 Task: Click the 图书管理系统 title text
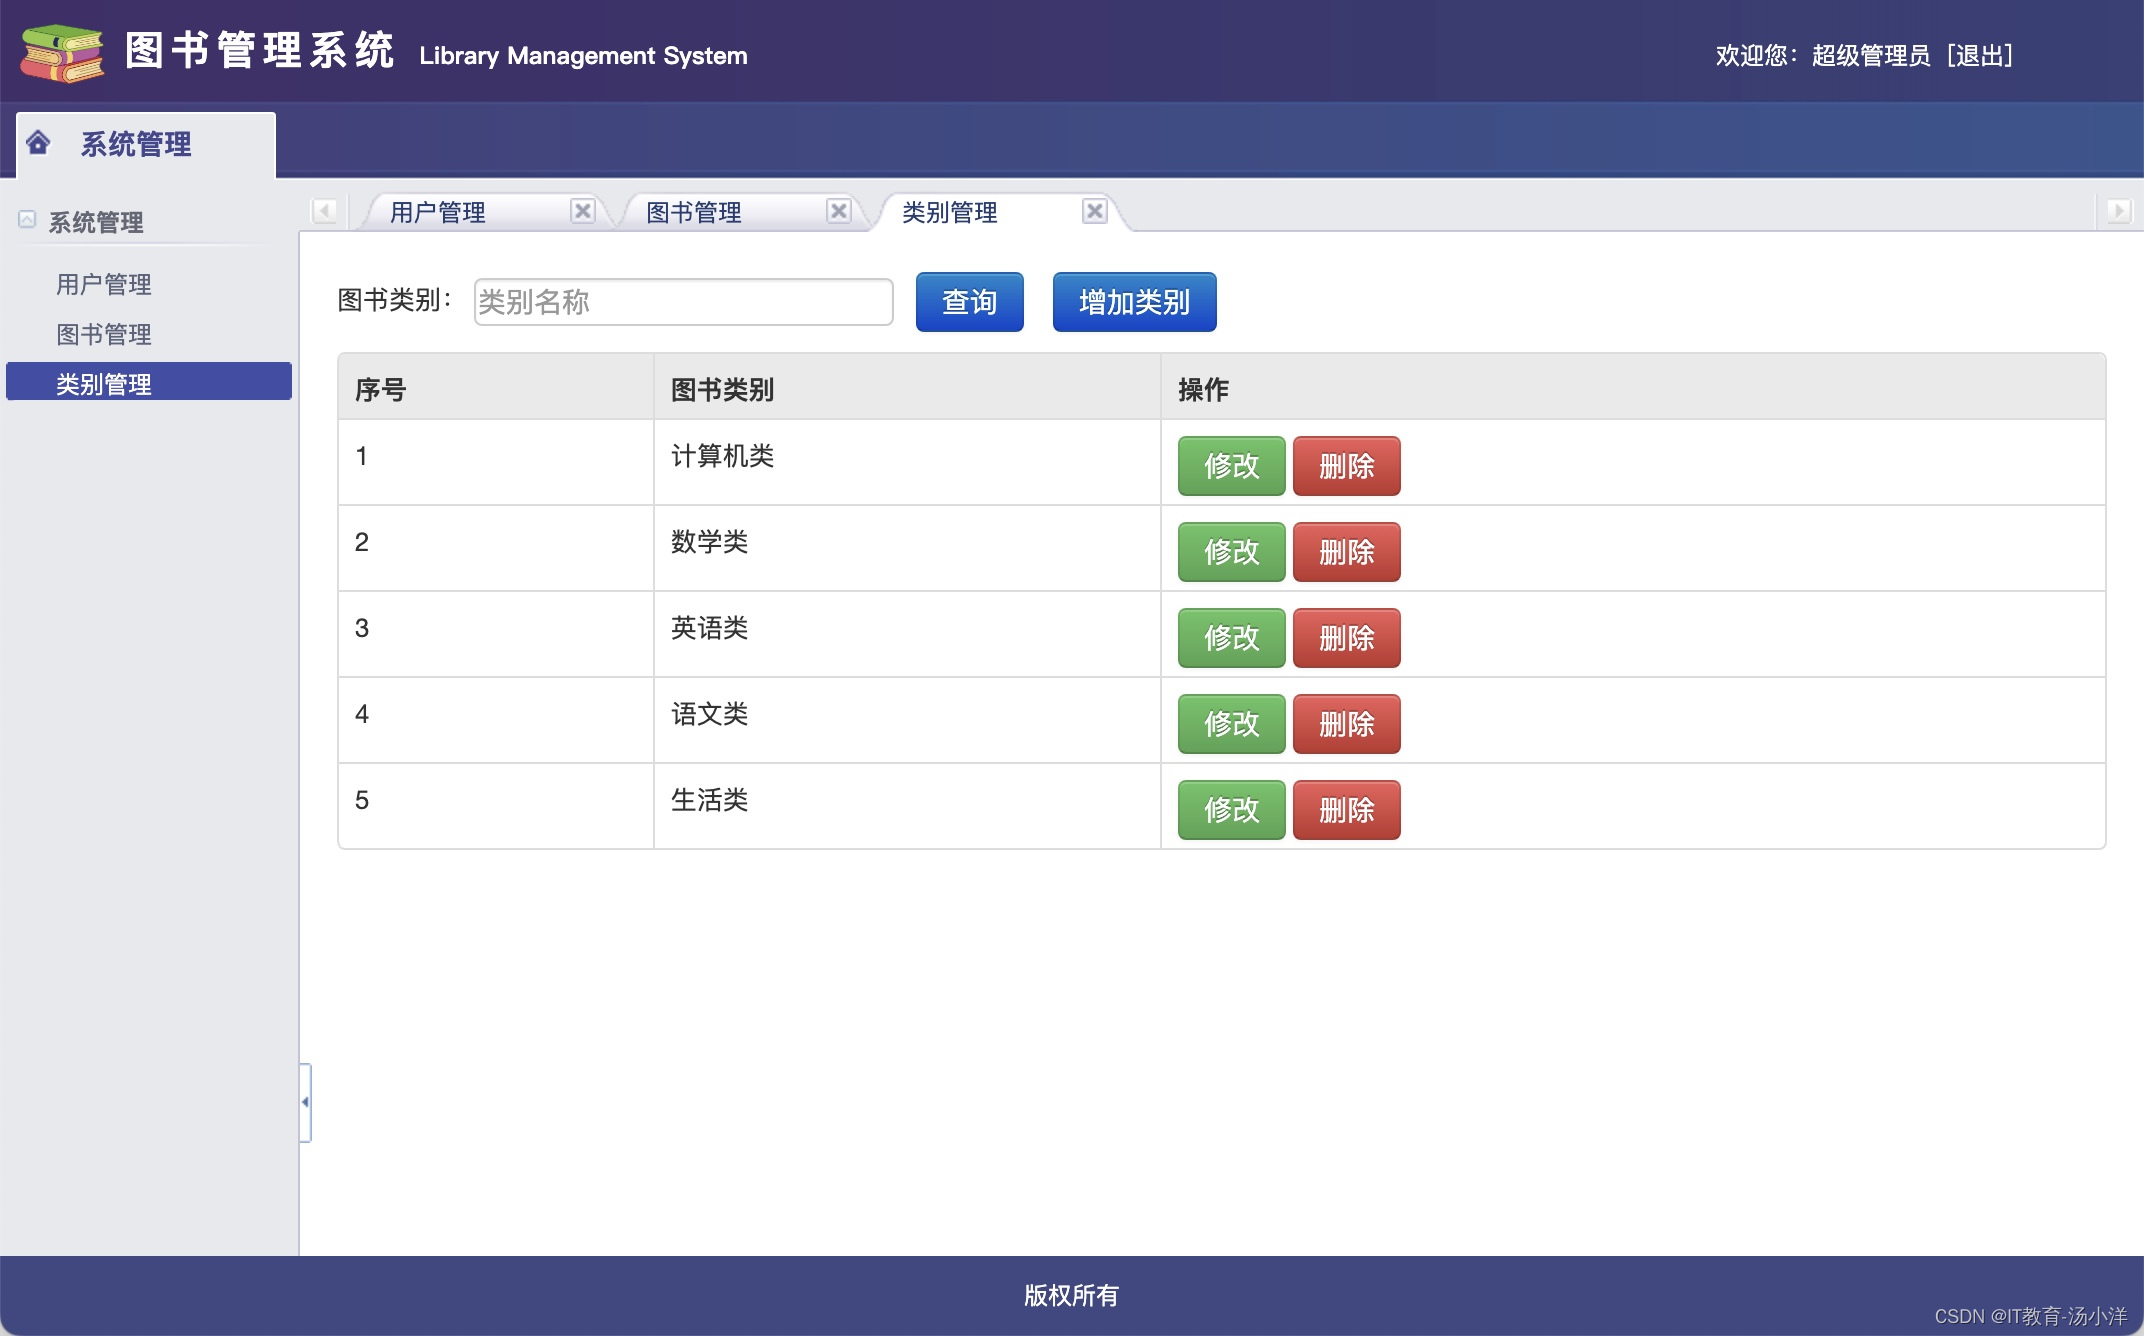pyautogui.click(x=260, y=51)
